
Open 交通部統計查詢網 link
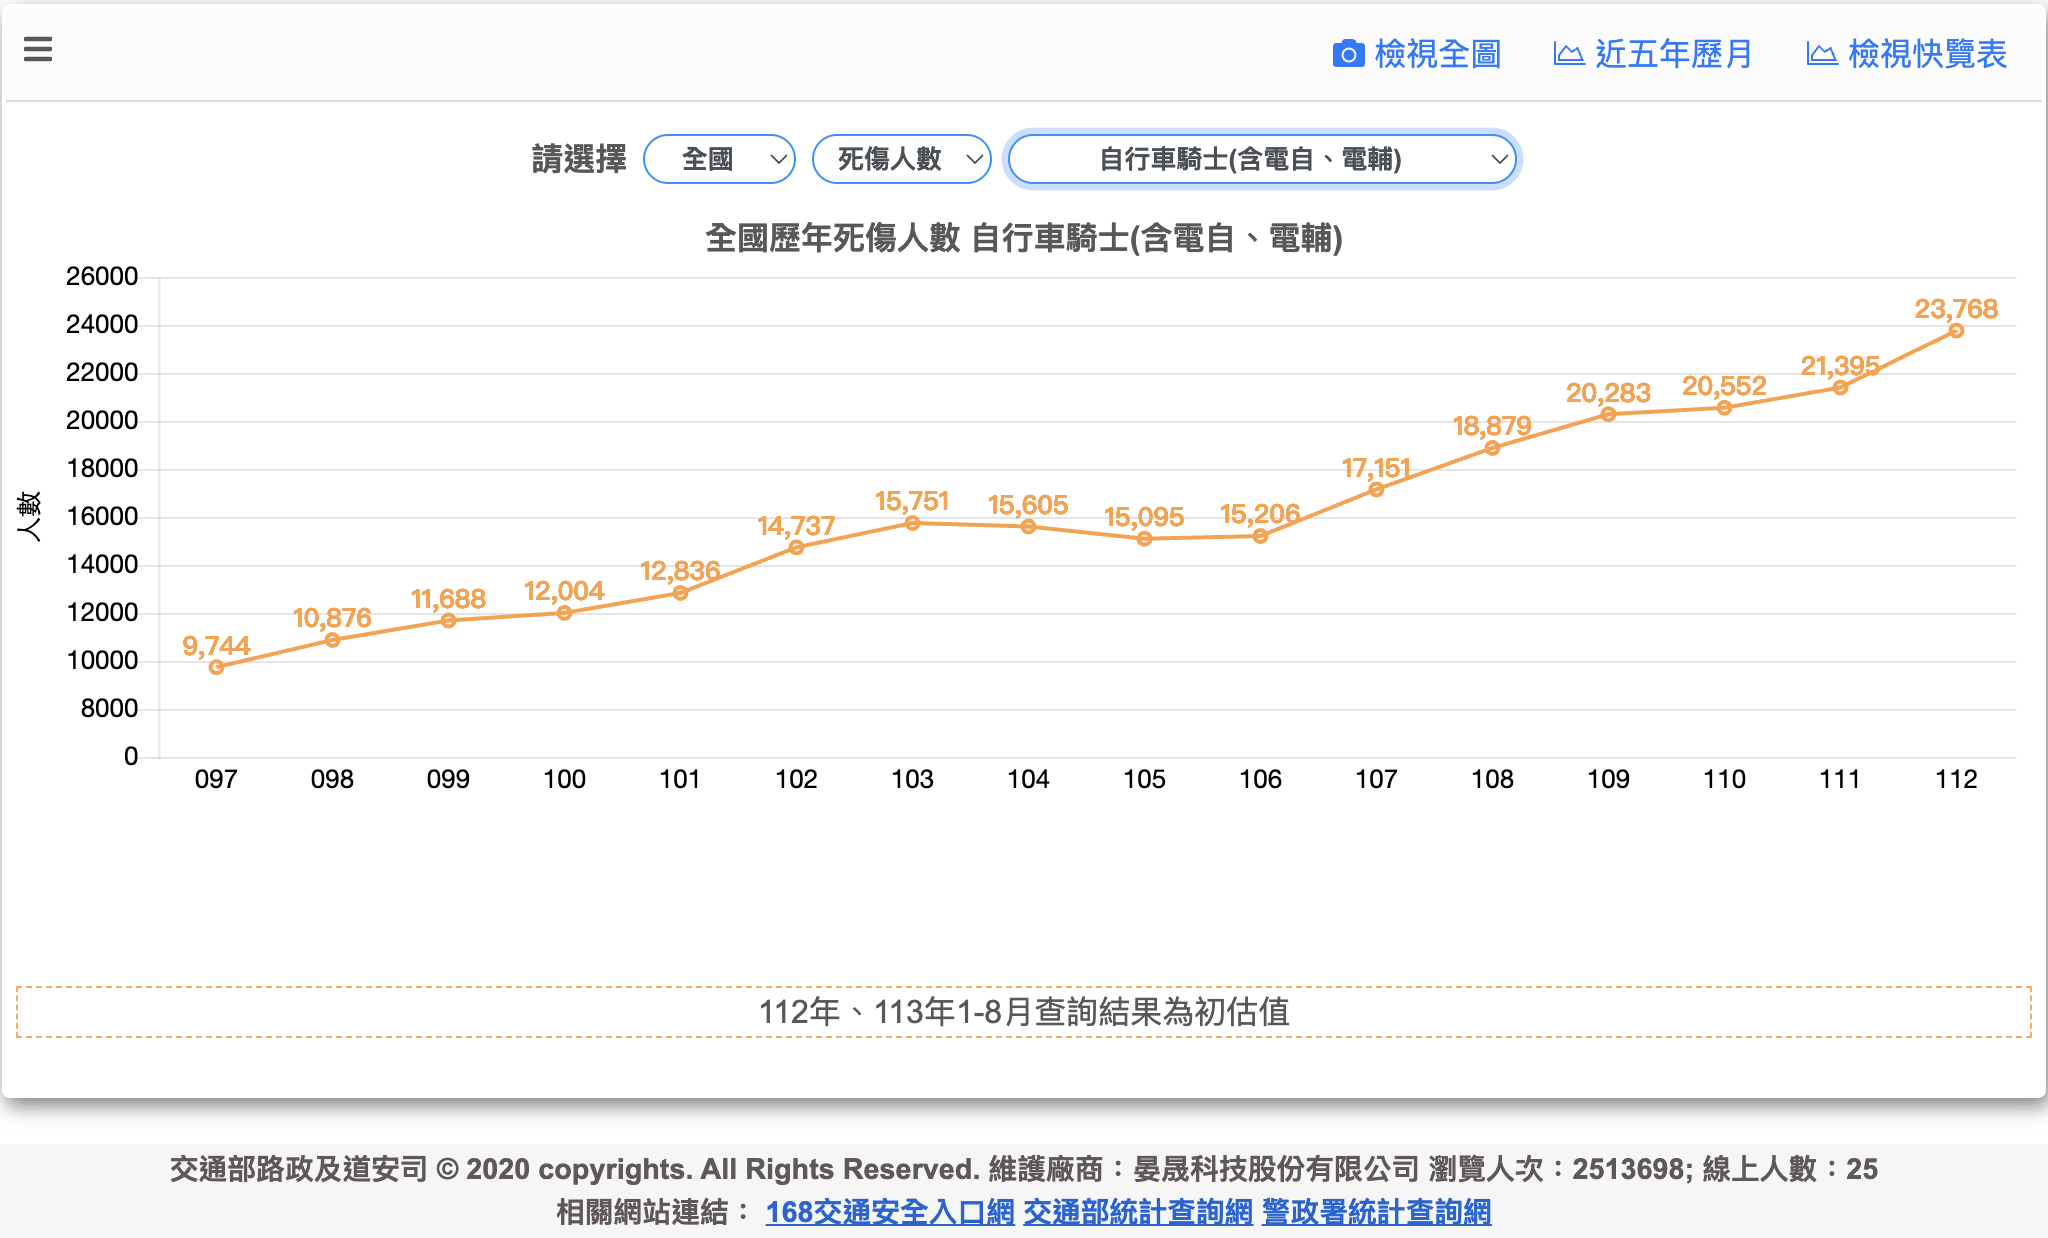click(1137, 1212)
